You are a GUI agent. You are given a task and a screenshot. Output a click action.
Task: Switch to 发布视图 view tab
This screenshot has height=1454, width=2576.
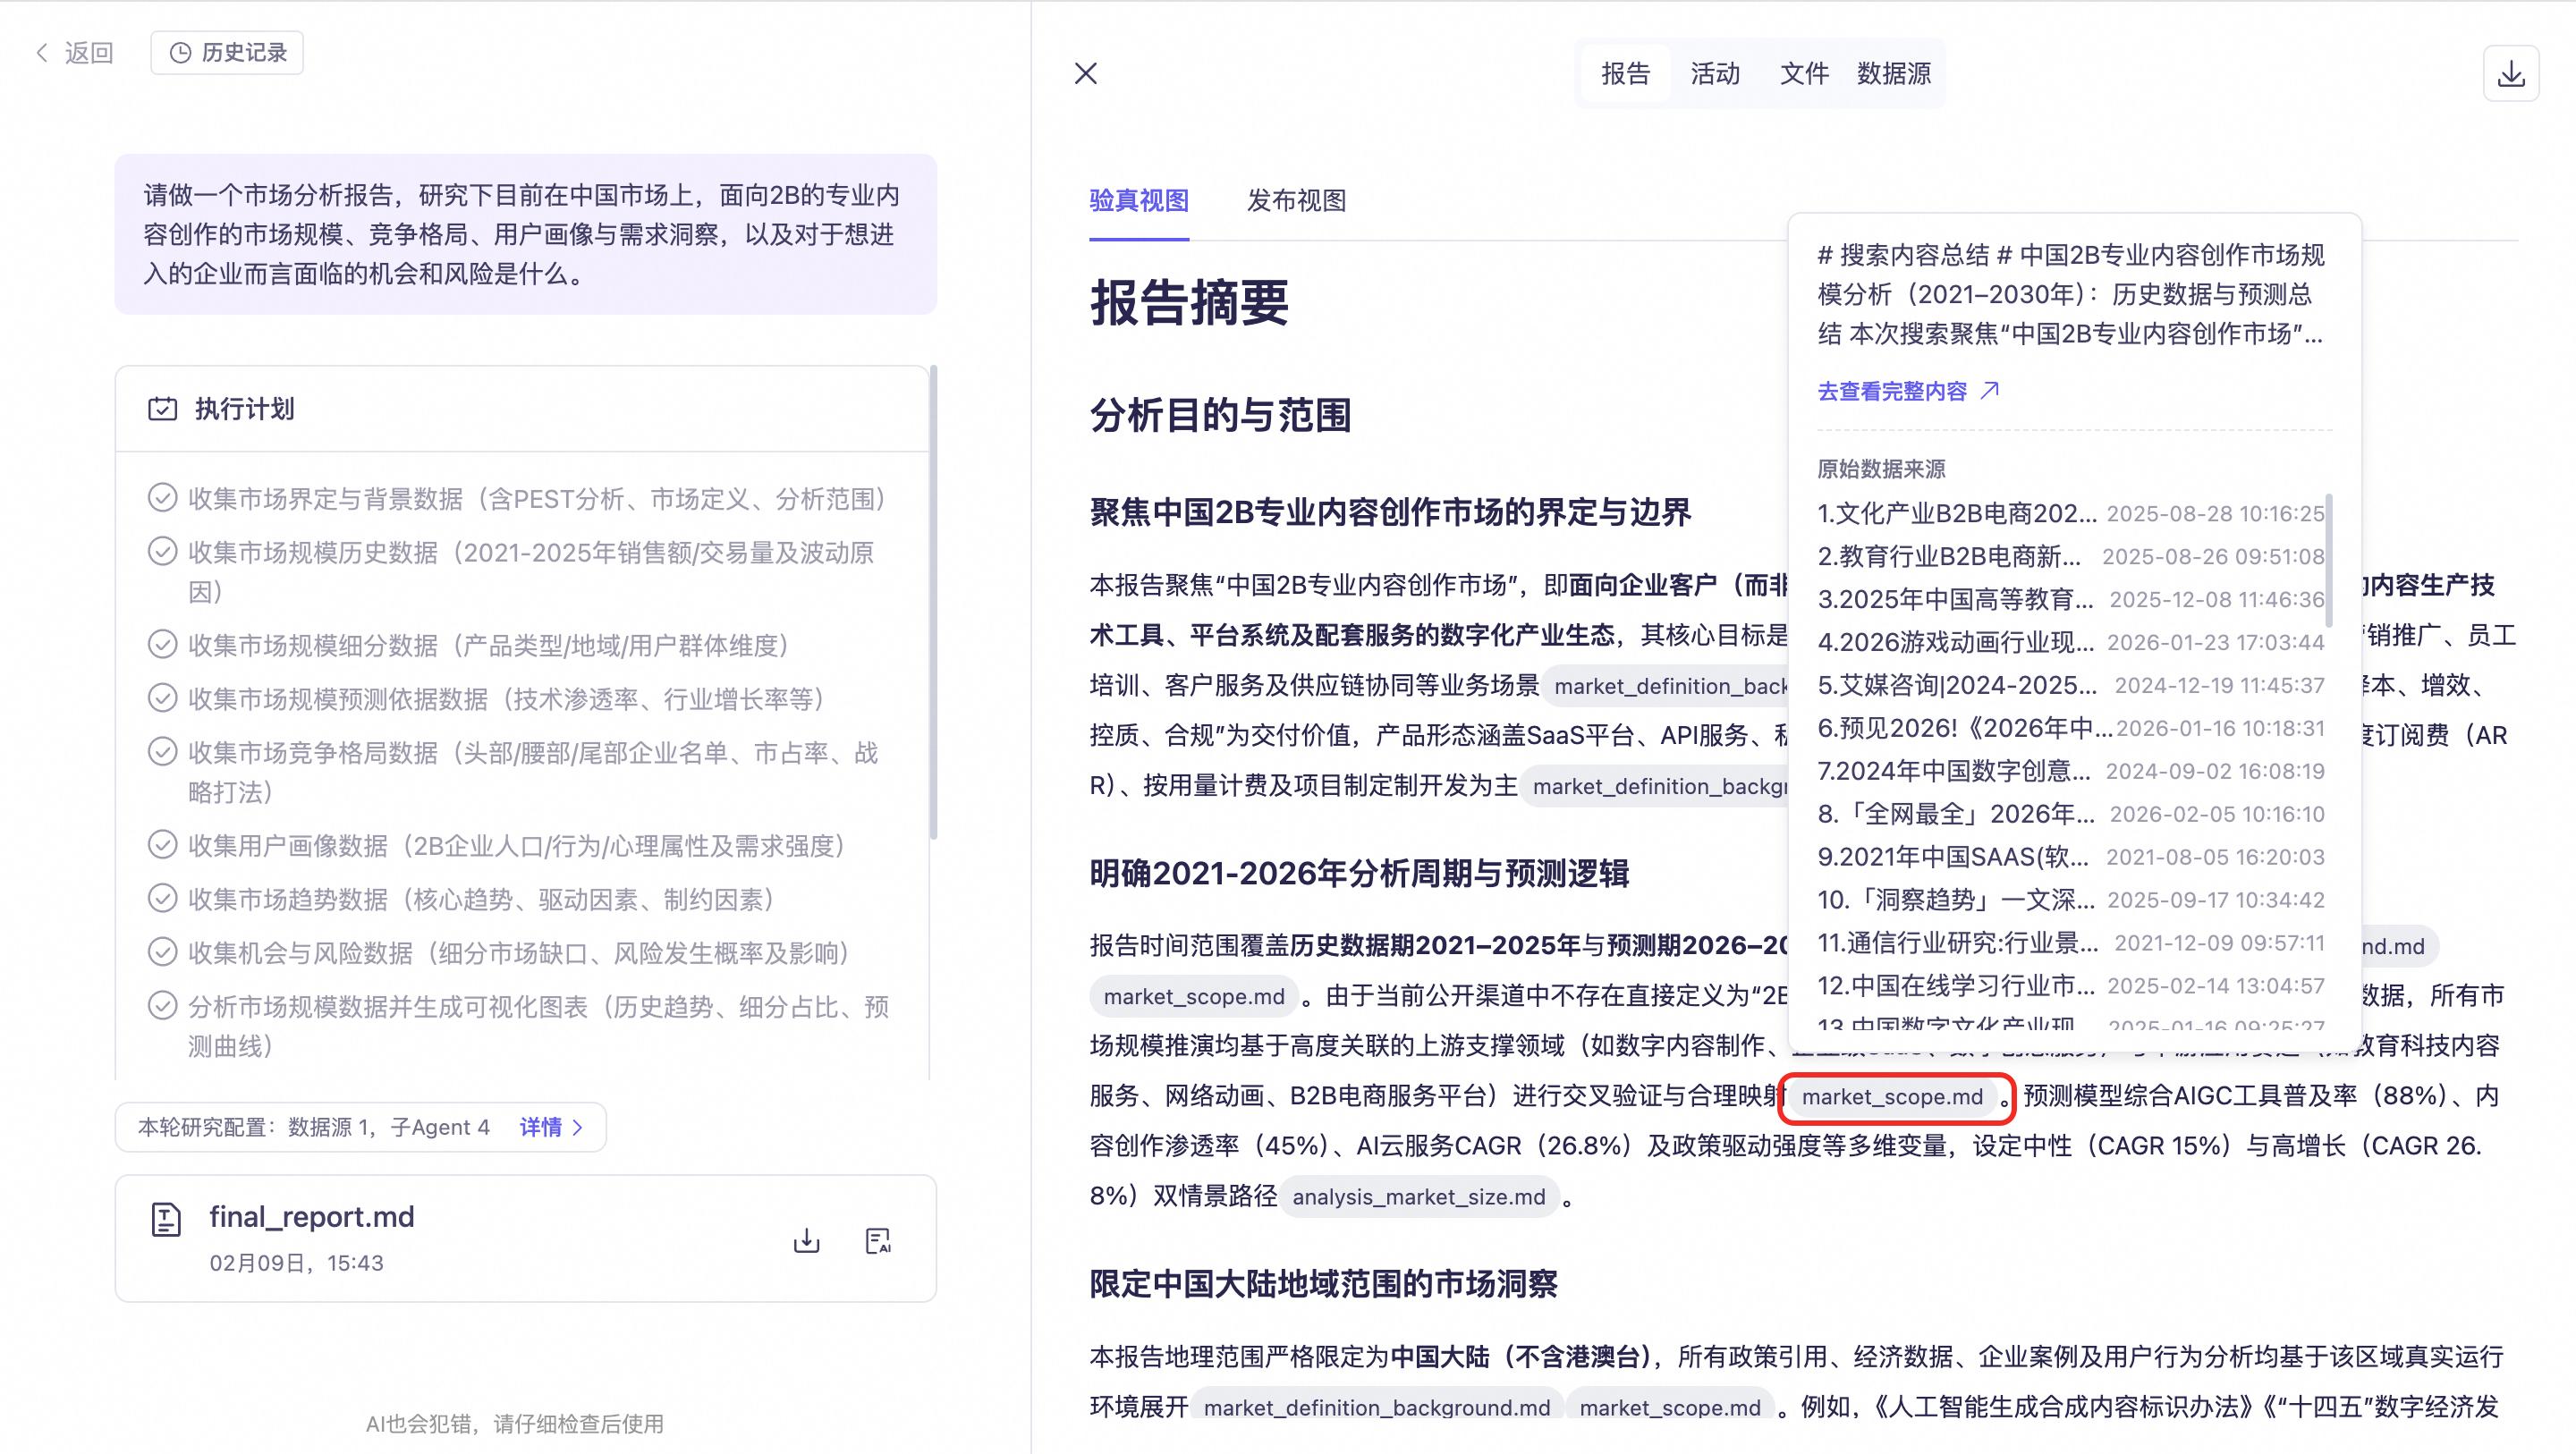[1296, 200]
